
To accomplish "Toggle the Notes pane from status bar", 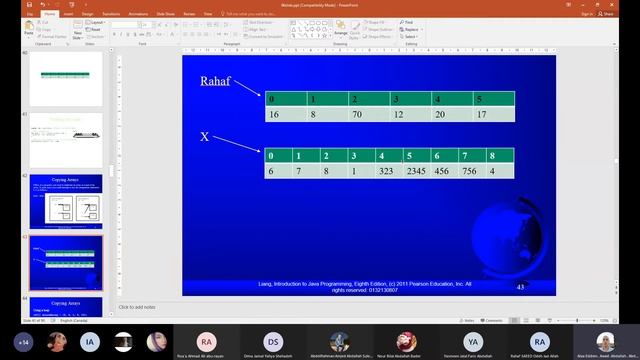I will click(467, 320).
